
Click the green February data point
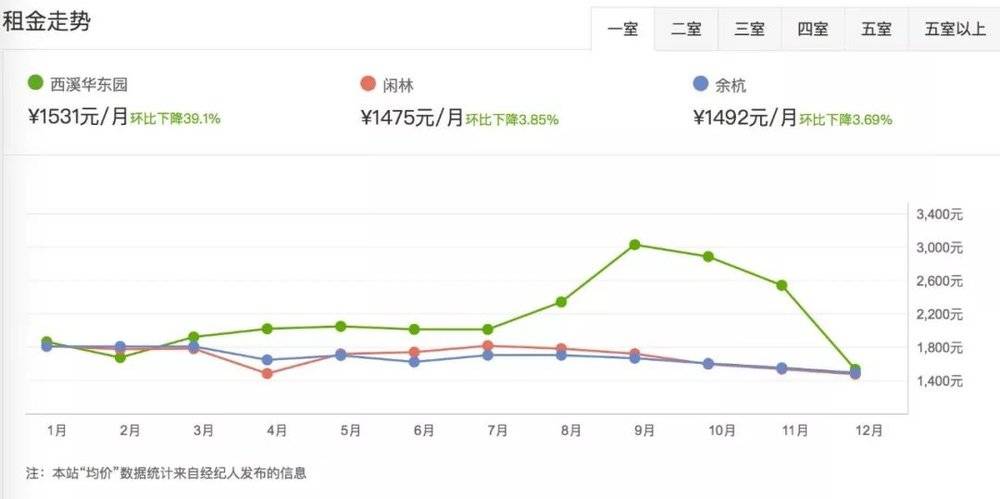click(x=120, y=357)
